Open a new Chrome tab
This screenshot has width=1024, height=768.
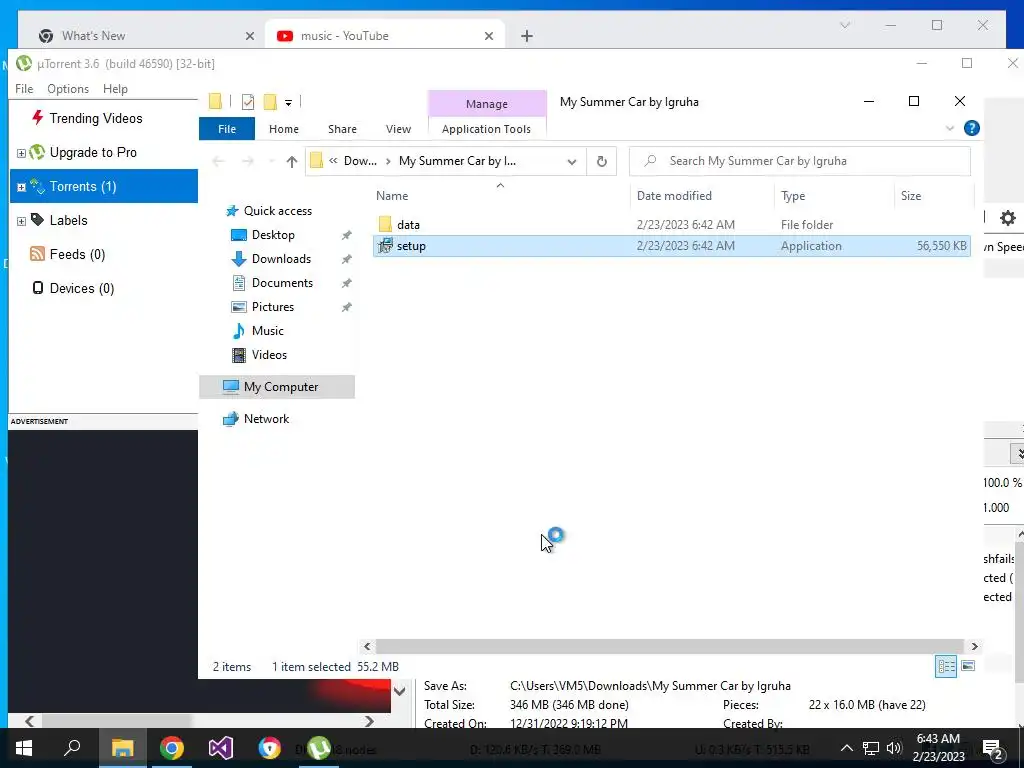point(526,36)
